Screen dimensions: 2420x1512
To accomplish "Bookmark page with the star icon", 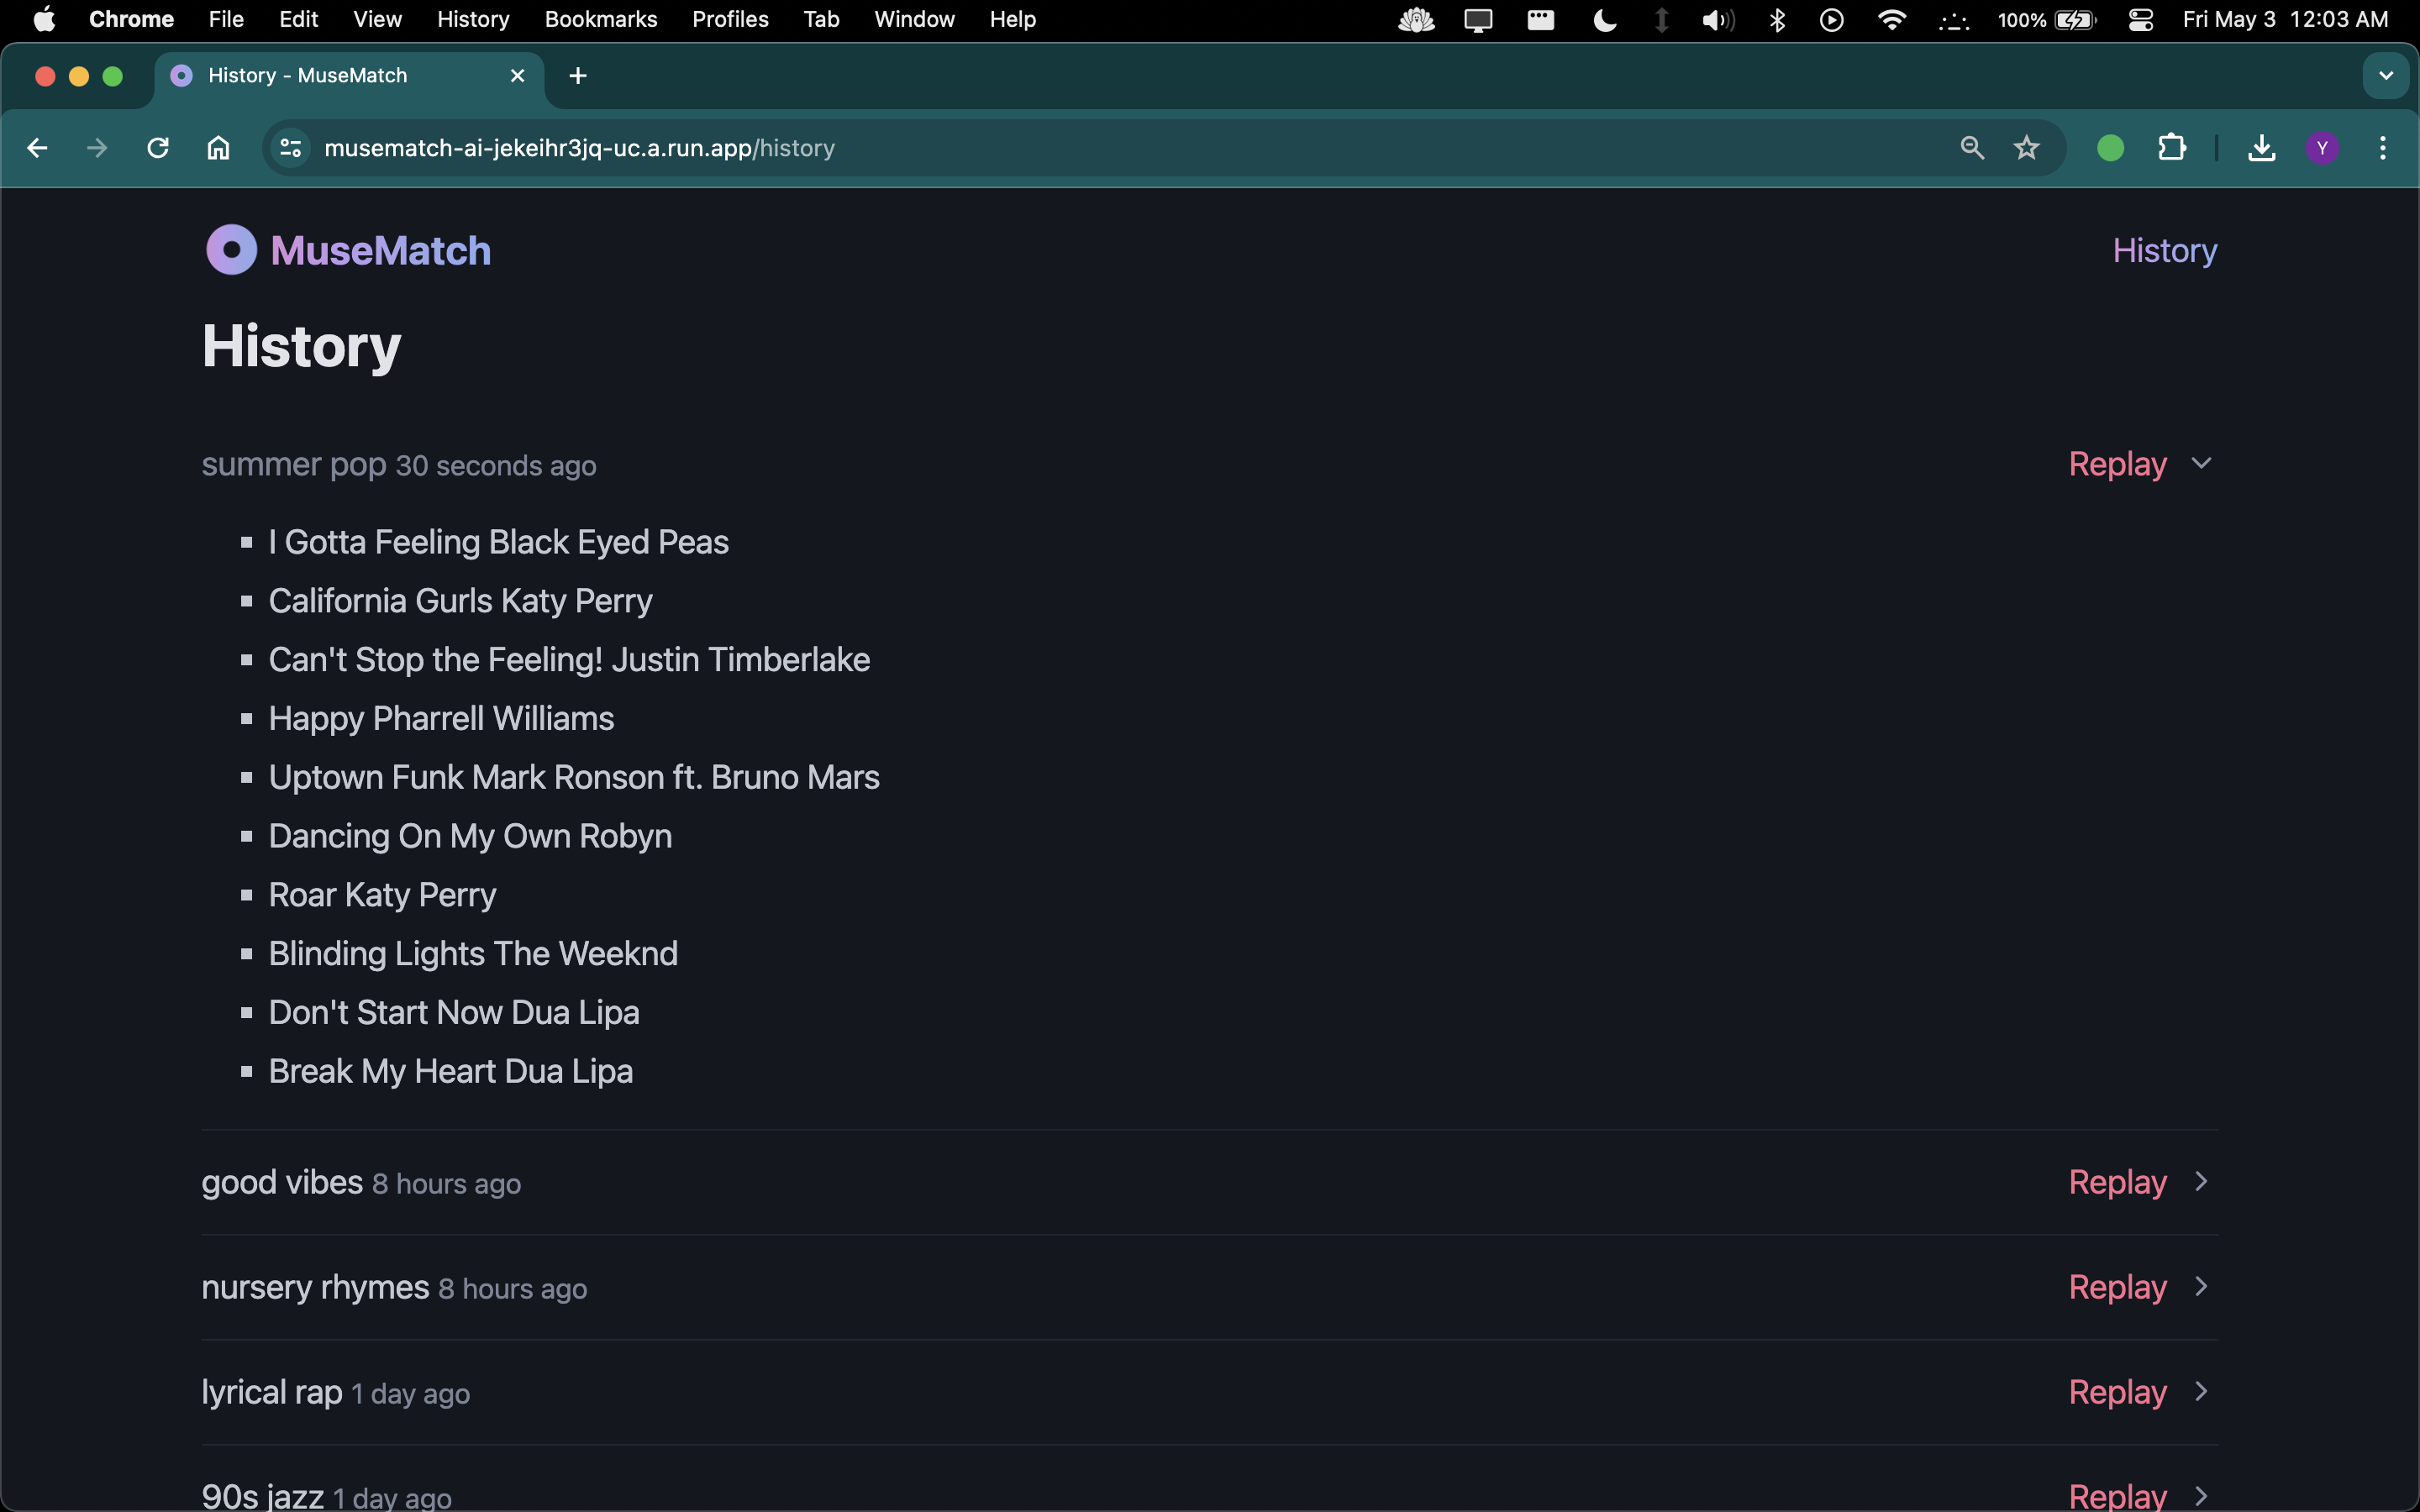I will point(2026,148).
